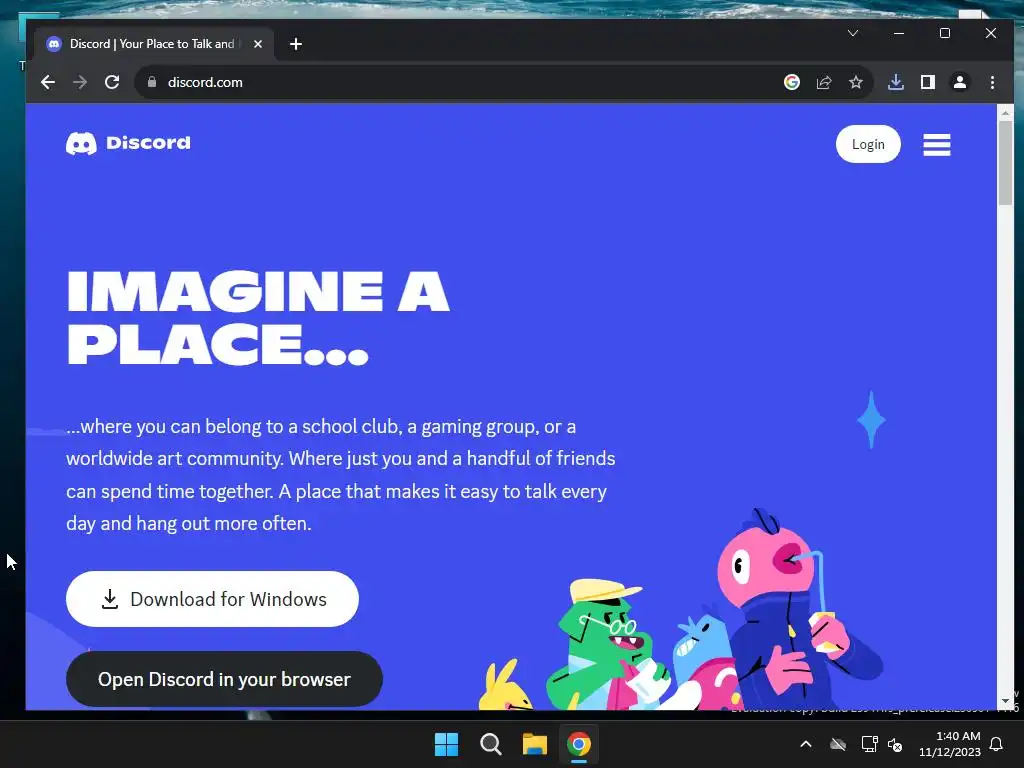Close the Discord tab
Image resolution: width=1024 pixels, height=768 pixels.
(x=258, y=44)
